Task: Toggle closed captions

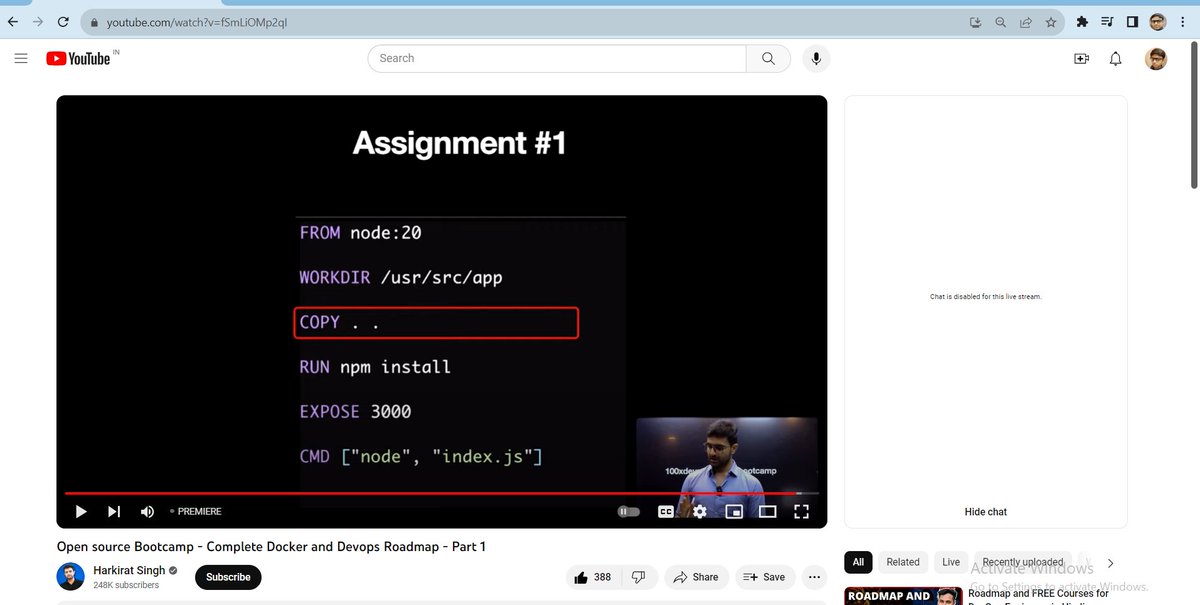Action: [x=666, y=511]
